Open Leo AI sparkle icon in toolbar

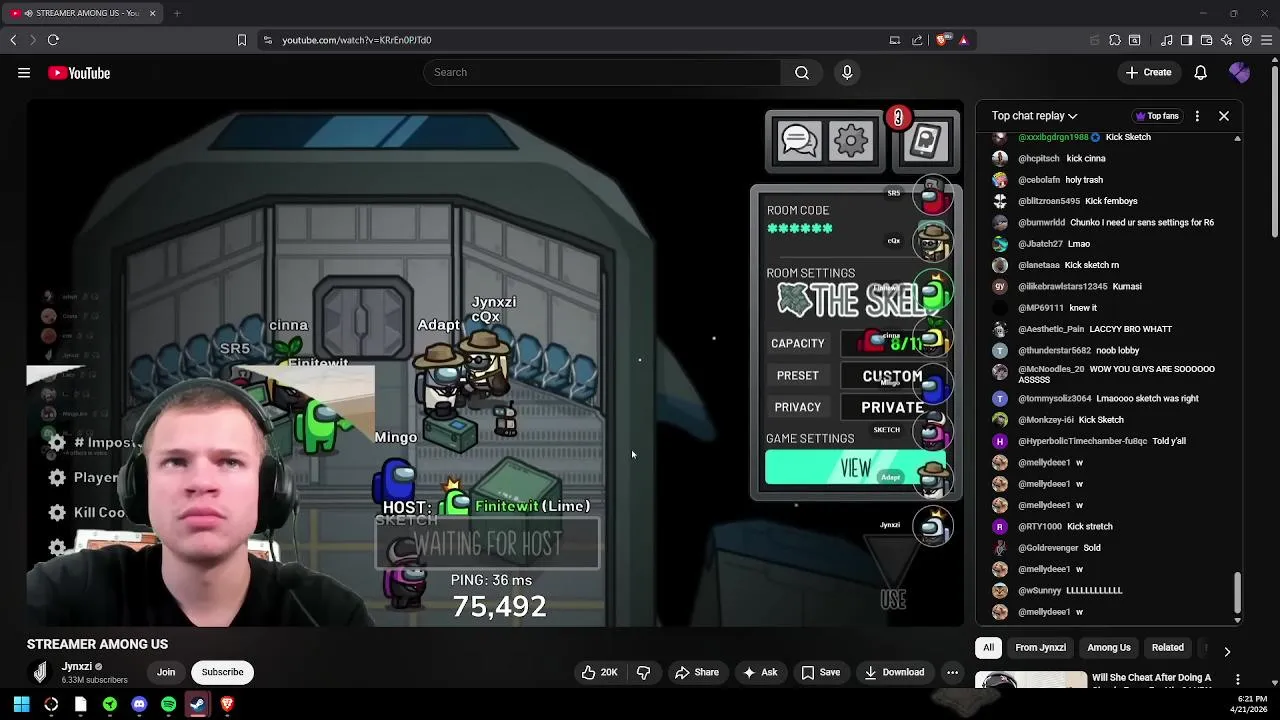pyautogui.click(x=1227, y=40)
